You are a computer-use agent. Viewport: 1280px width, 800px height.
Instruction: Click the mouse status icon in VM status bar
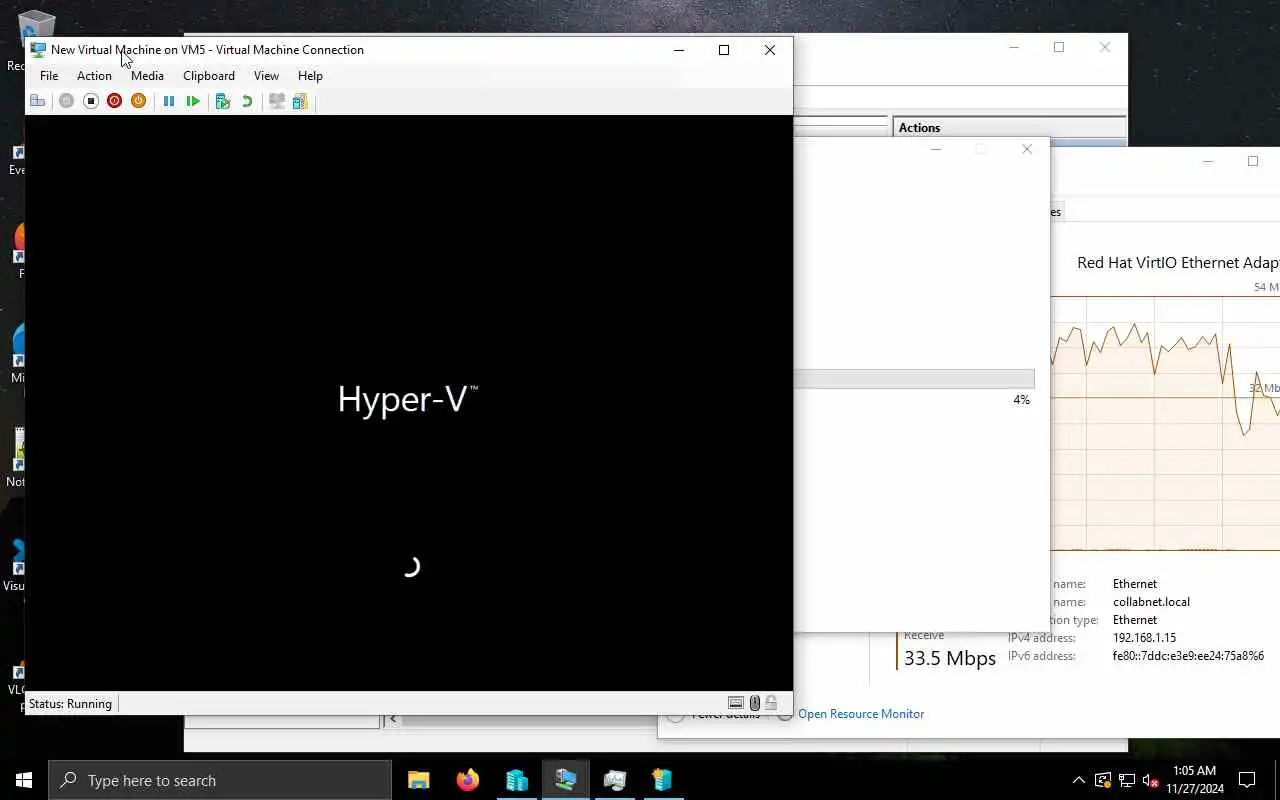pos(755,703)
